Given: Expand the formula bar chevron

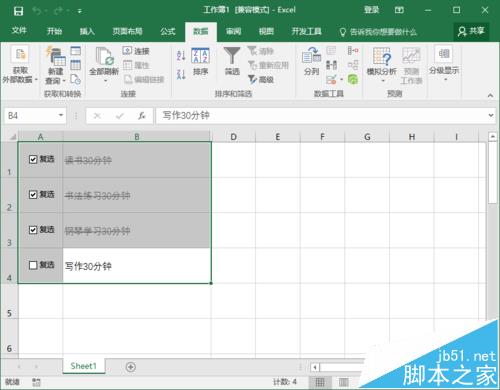Looking at the screenshot, I should (491, 115).
